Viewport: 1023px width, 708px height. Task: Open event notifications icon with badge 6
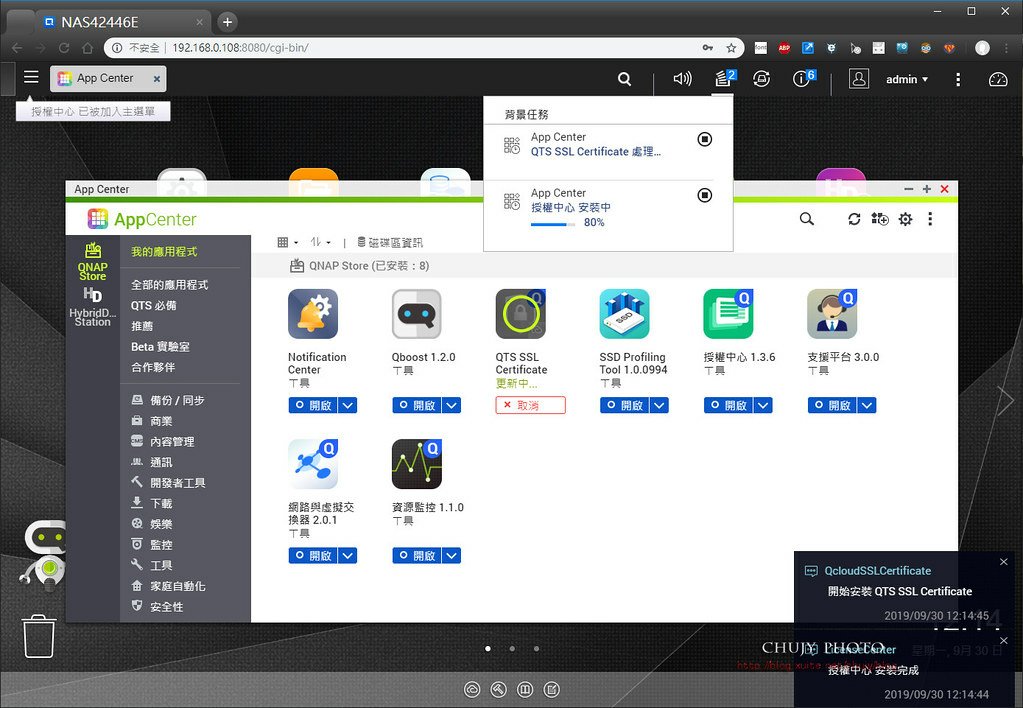(x=803, y=78)
